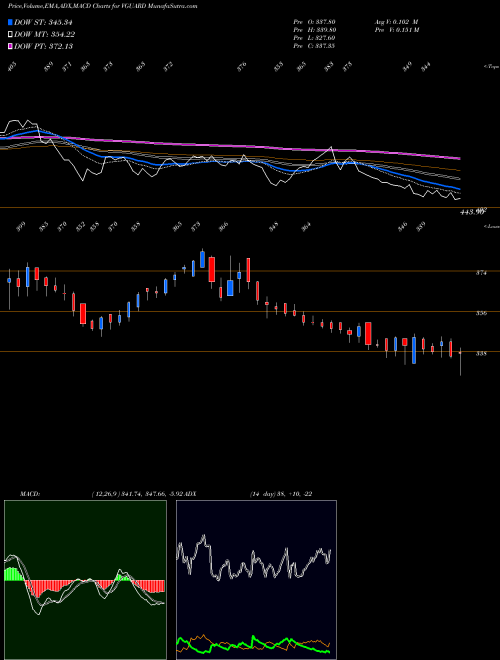This screenshot has height=660, width=500.
Task: Open the green MACD histogram panel
Action: click(85, 580)
